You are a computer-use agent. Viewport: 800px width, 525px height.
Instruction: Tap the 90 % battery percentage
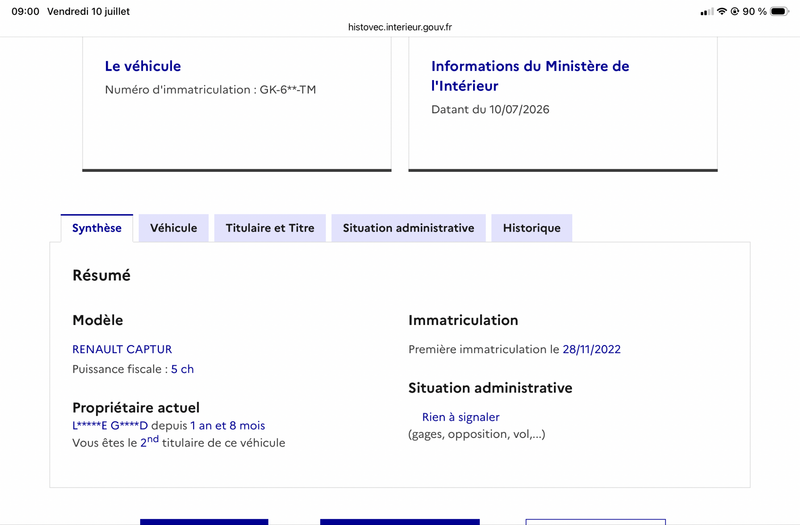click(x=755, y=11)
